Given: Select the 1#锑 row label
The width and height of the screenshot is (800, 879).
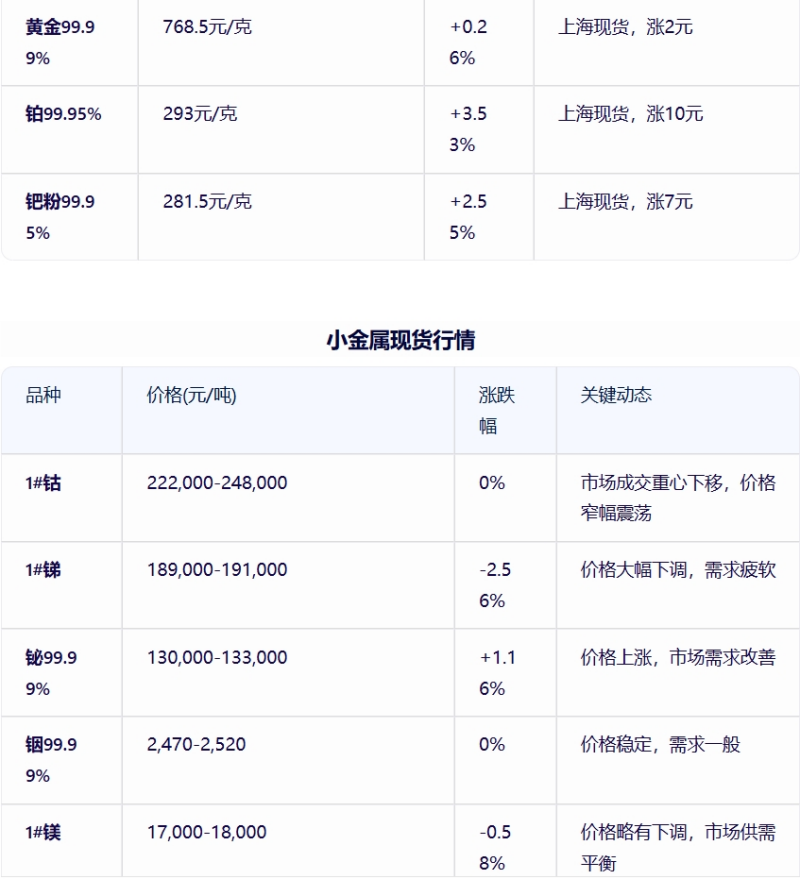Looking at the screenshot, I should pyautogui.click(x=43, y=570).
